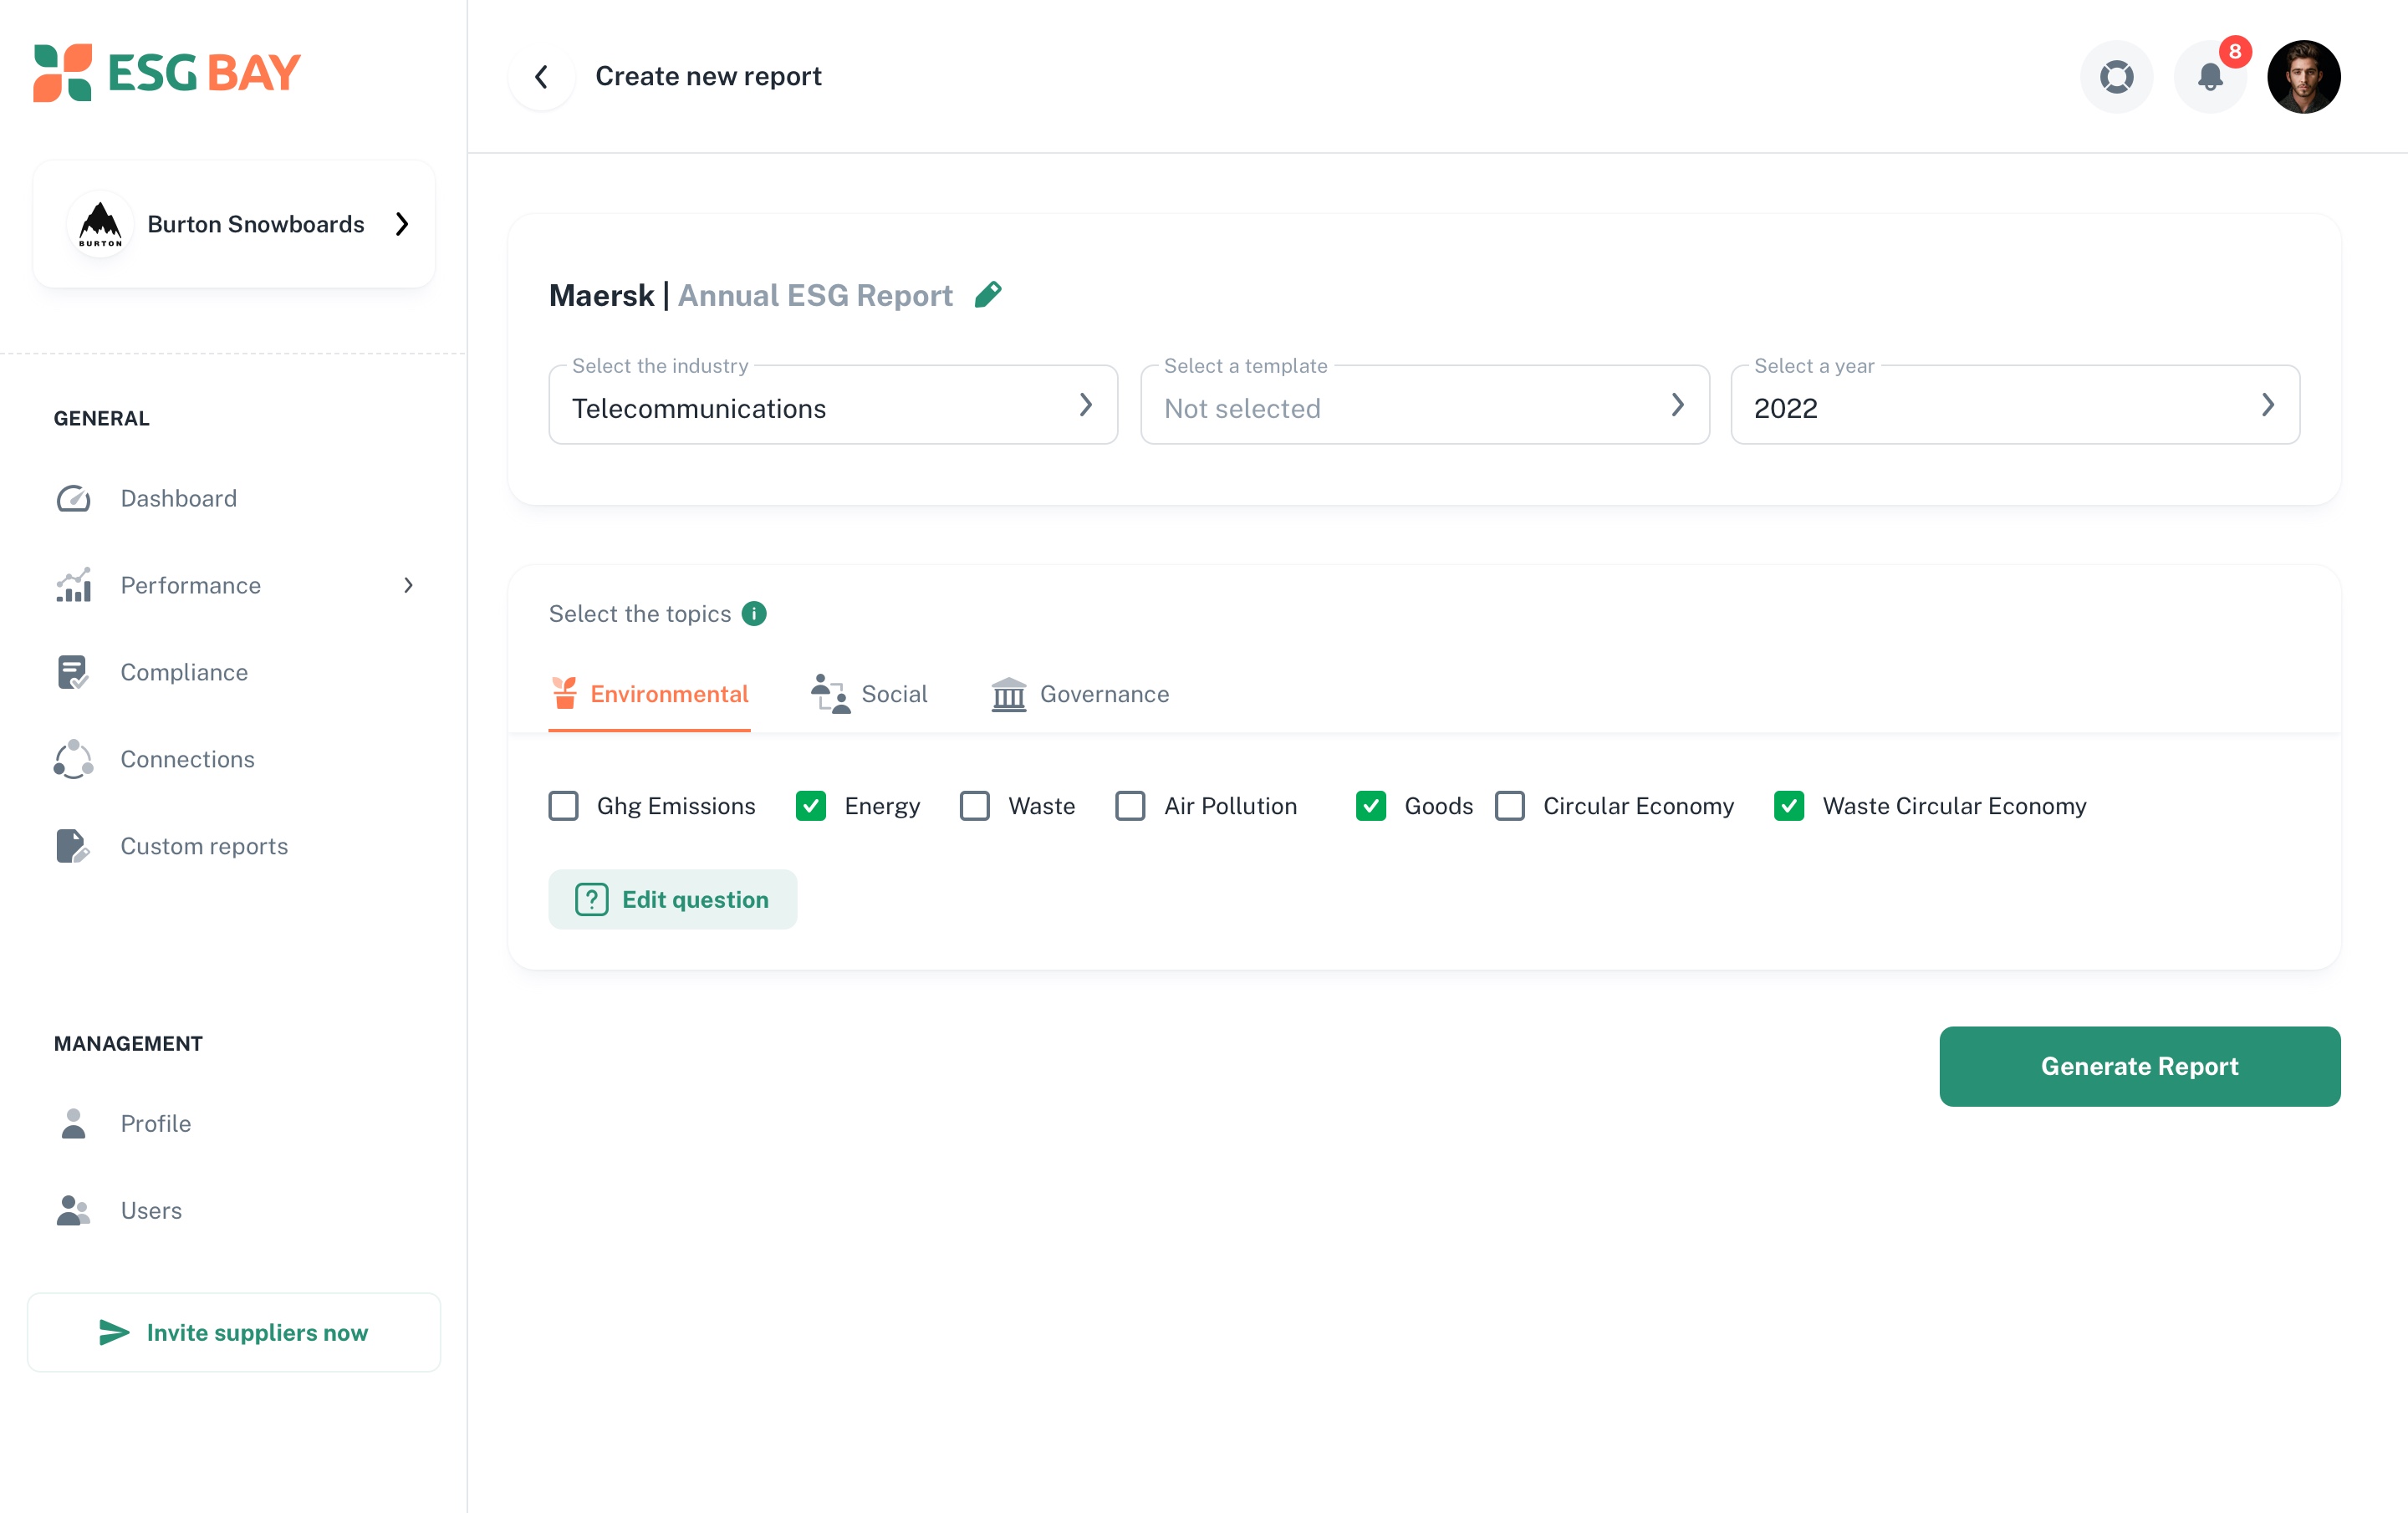Image resolution: width=2408 pixels, height=1513 pixels.
Task: Open the Select a year dropdown
Action: (x=2015, y=405)
